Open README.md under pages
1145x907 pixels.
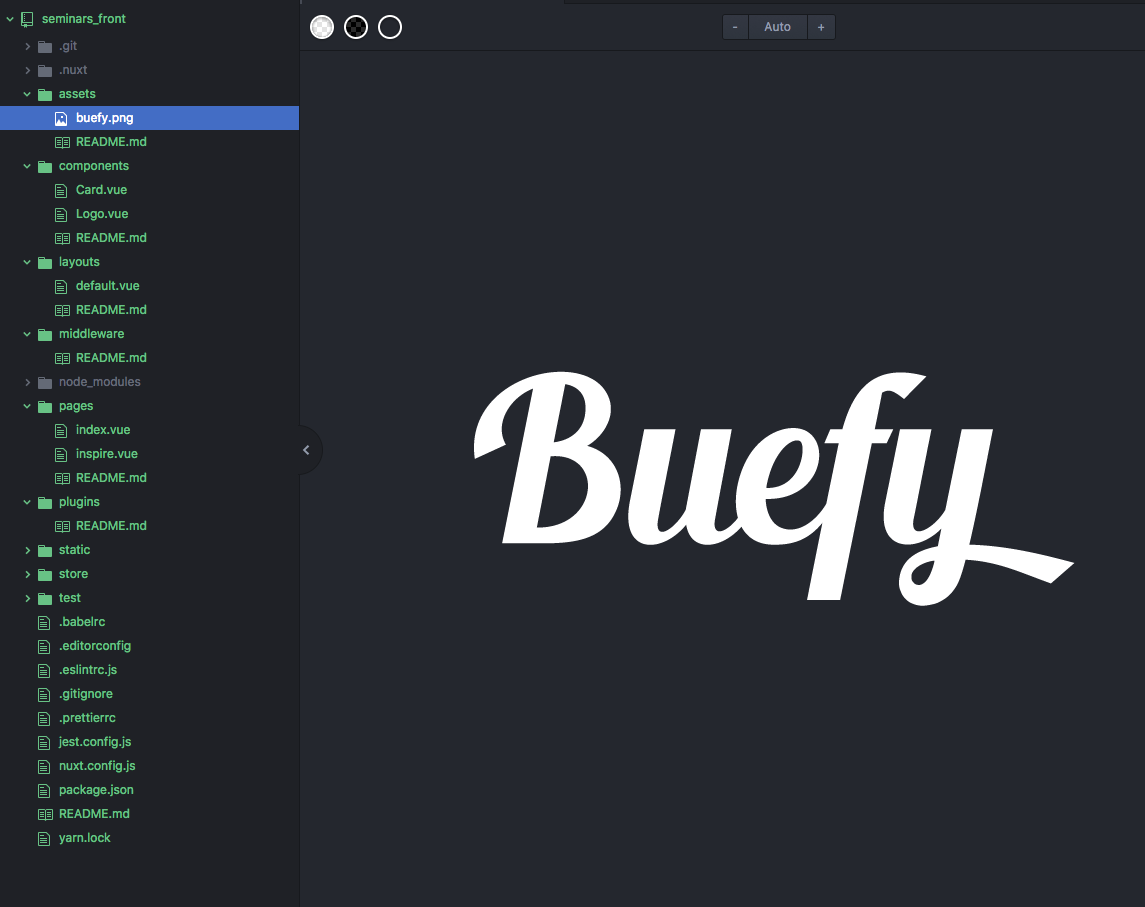111,478
